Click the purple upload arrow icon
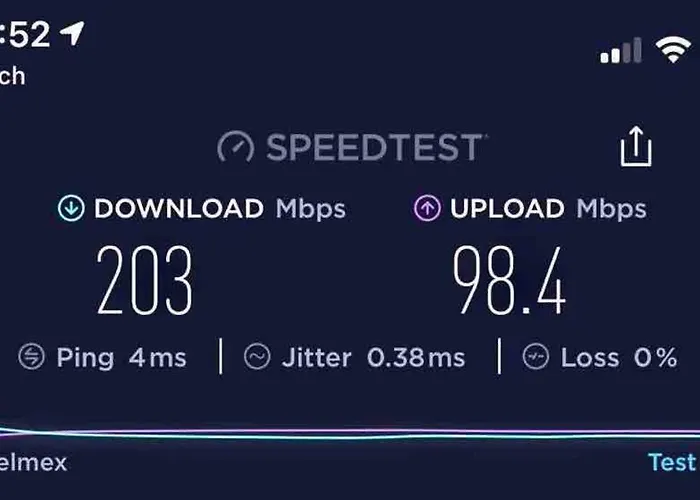This screenshot has height=500, width=700. tap(427, 208)
